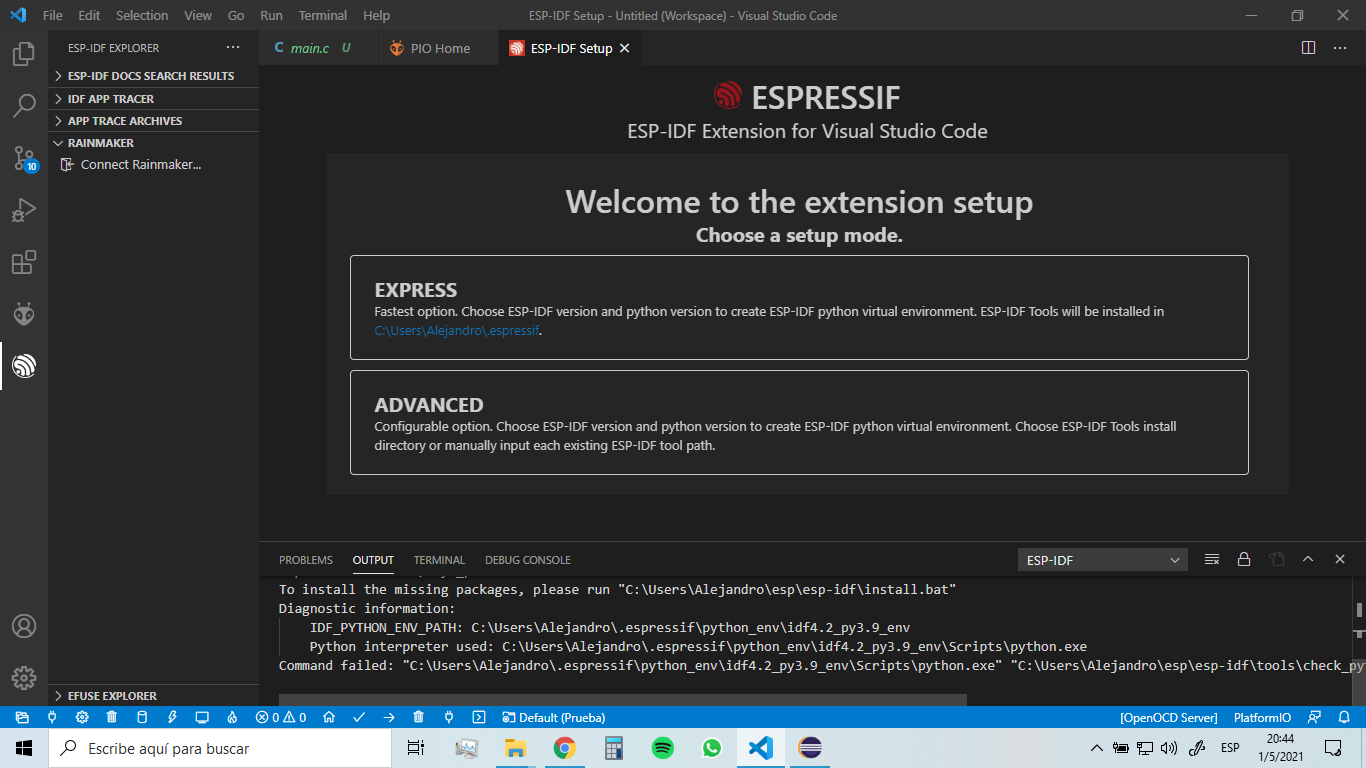Clean the build with the trash icon
Screen dimensions: 1366x768
point(417,717)
